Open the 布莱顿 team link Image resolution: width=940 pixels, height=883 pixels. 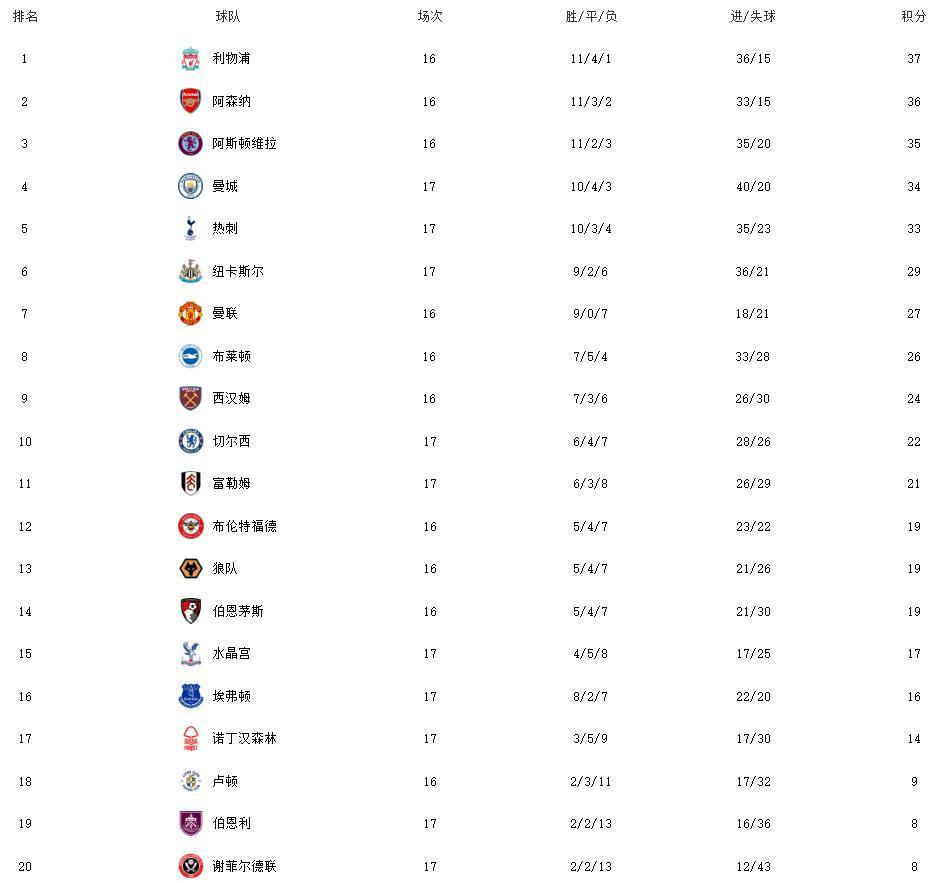pos(231,356)
